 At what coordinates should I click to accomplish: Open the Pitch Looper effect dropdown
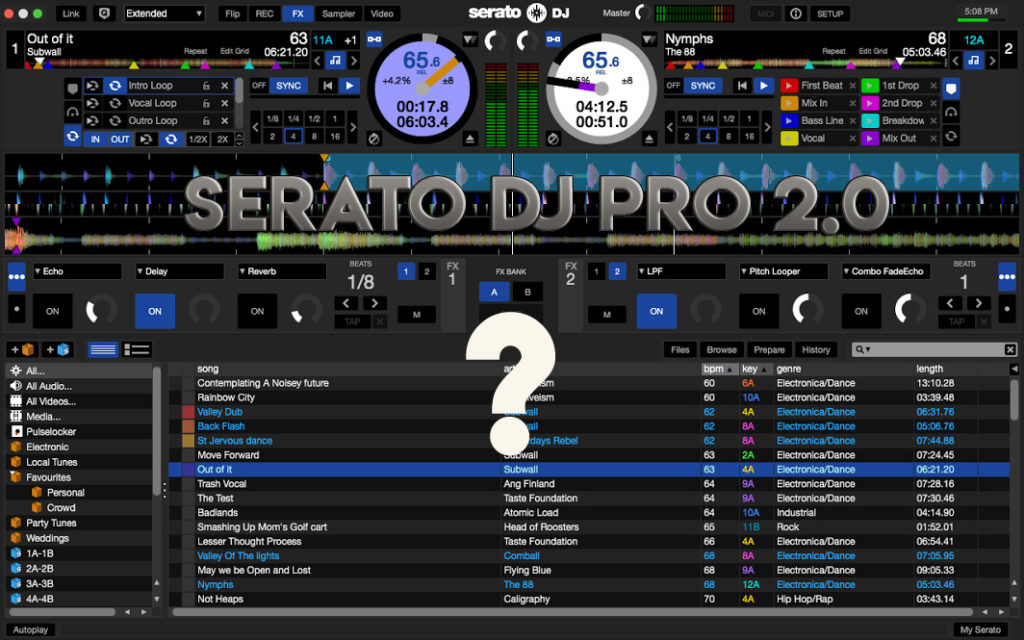(783, 271)
